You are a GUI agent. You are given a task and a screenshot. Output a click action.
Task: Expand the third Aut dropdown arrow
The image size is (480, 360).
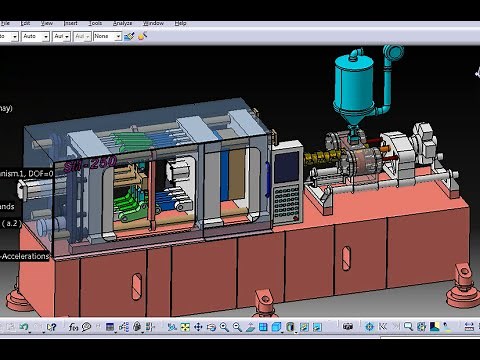pos(67,37)
